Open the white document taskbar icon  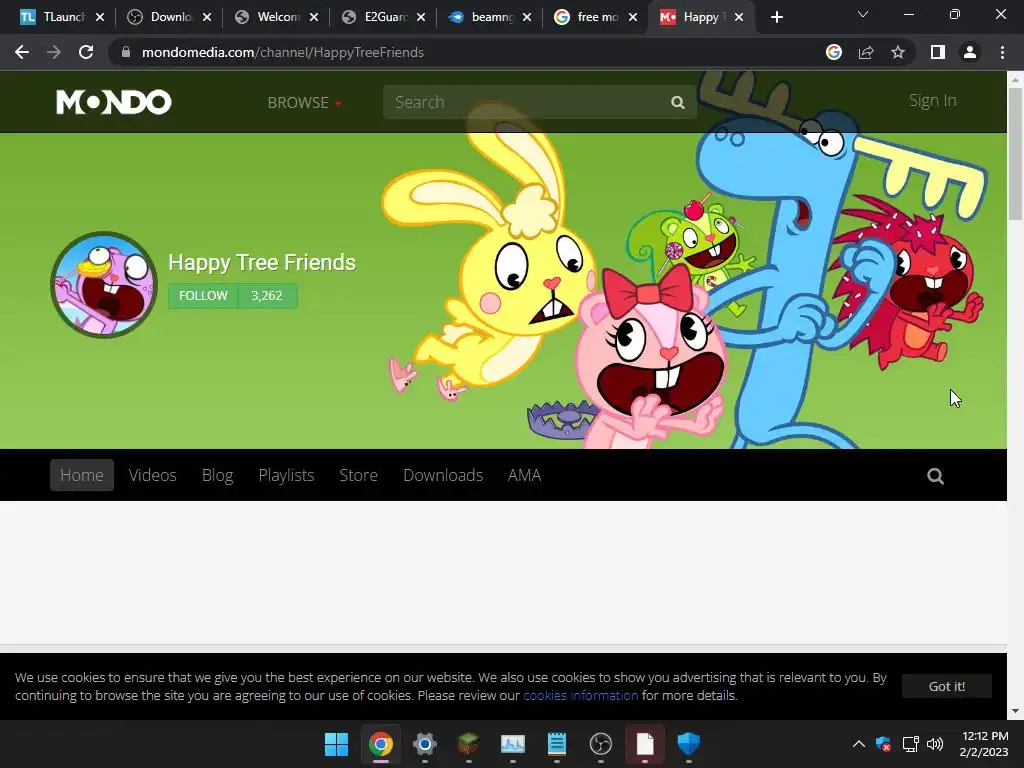(x=645, y=744)
